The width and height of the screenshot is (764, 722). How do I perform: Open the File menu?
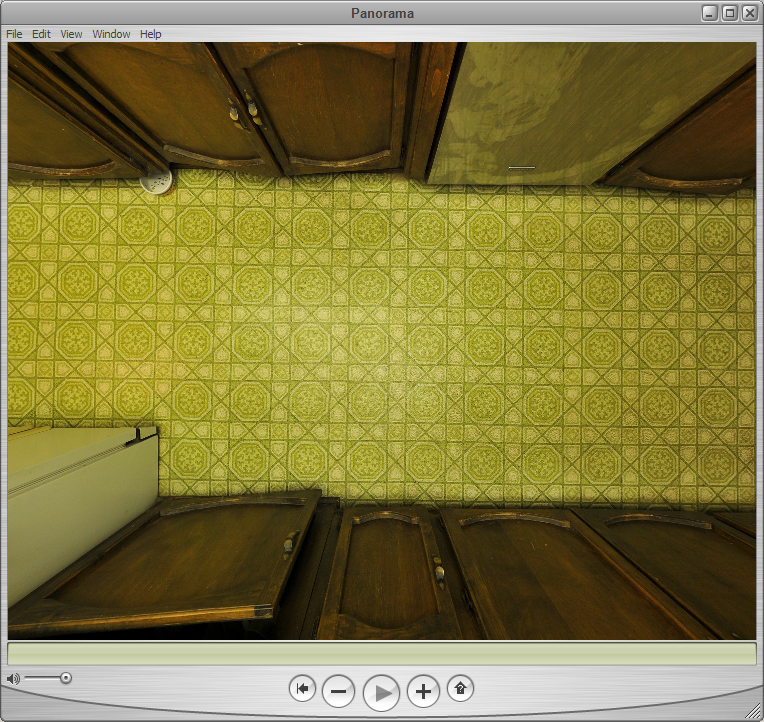point(14,34)
